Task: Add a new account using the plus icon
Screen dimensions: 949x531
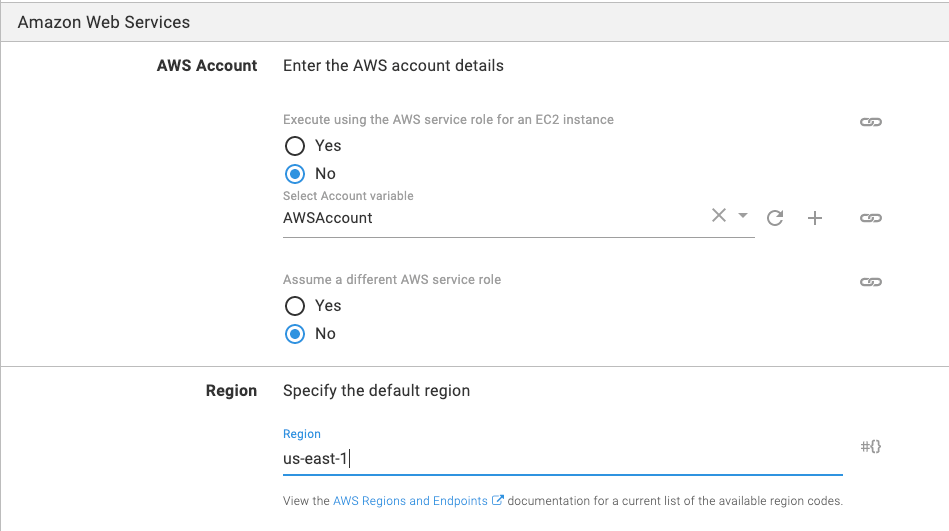Action: pos(815,218)
